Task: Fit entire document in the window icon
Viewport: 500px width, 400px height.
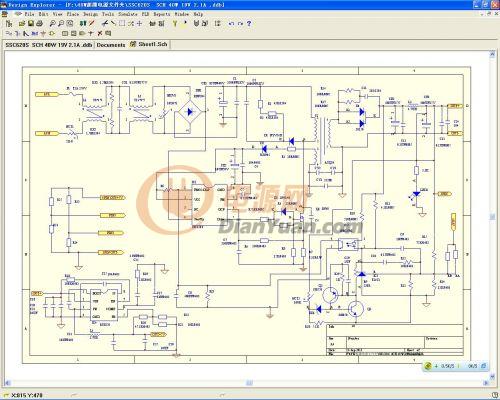Action: pyautogui.click(x=70, y=23)
